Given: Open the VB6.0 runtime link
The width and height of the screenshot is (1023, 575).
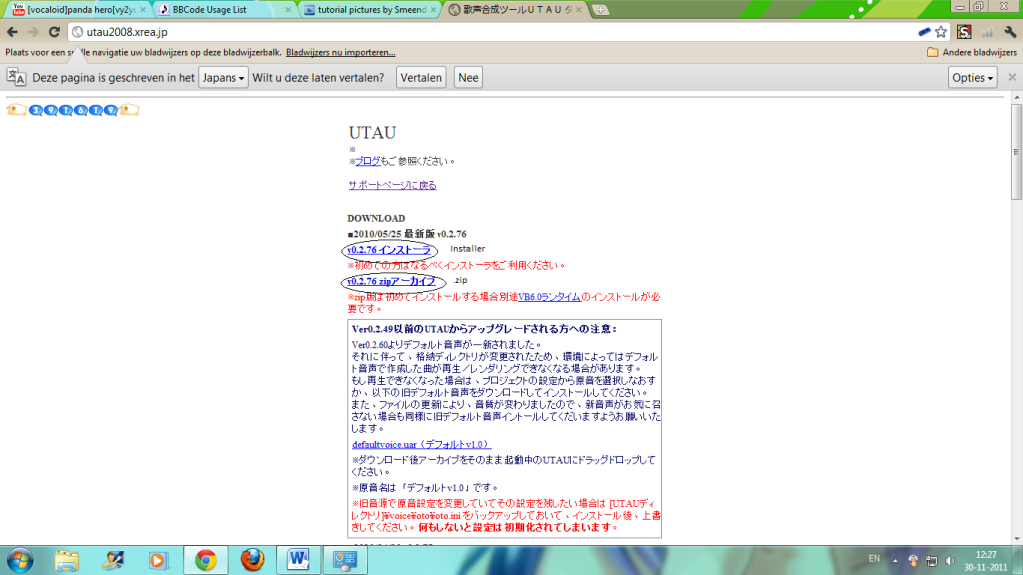Looking at the screenshot, I should (549, 297).
